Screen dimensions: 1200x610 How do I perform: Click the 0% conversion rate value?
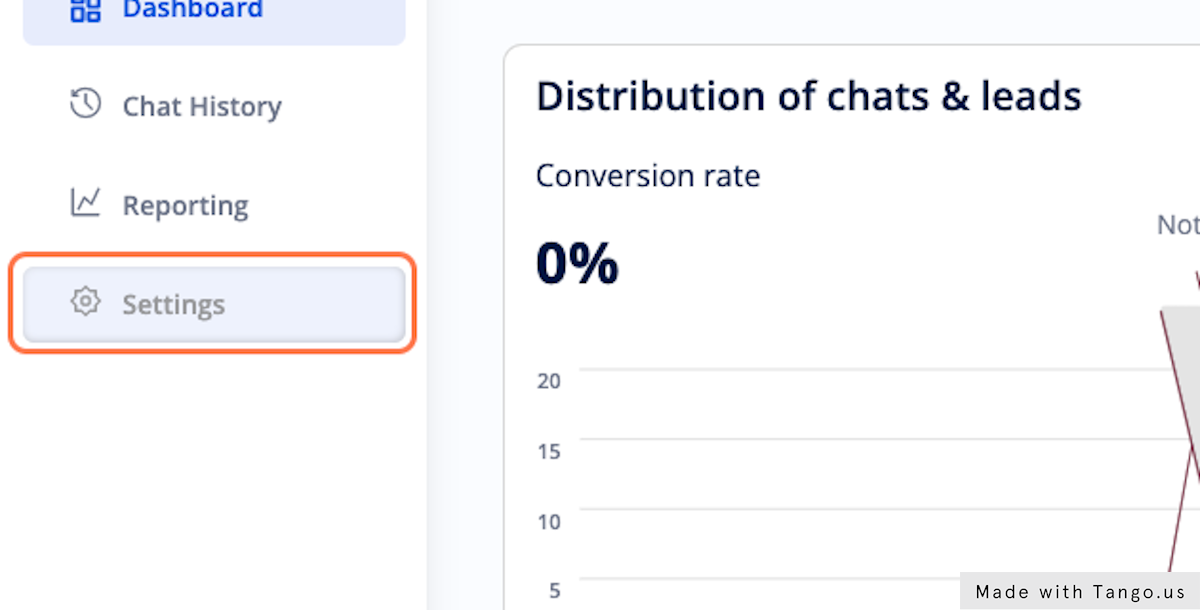(577, 264)
